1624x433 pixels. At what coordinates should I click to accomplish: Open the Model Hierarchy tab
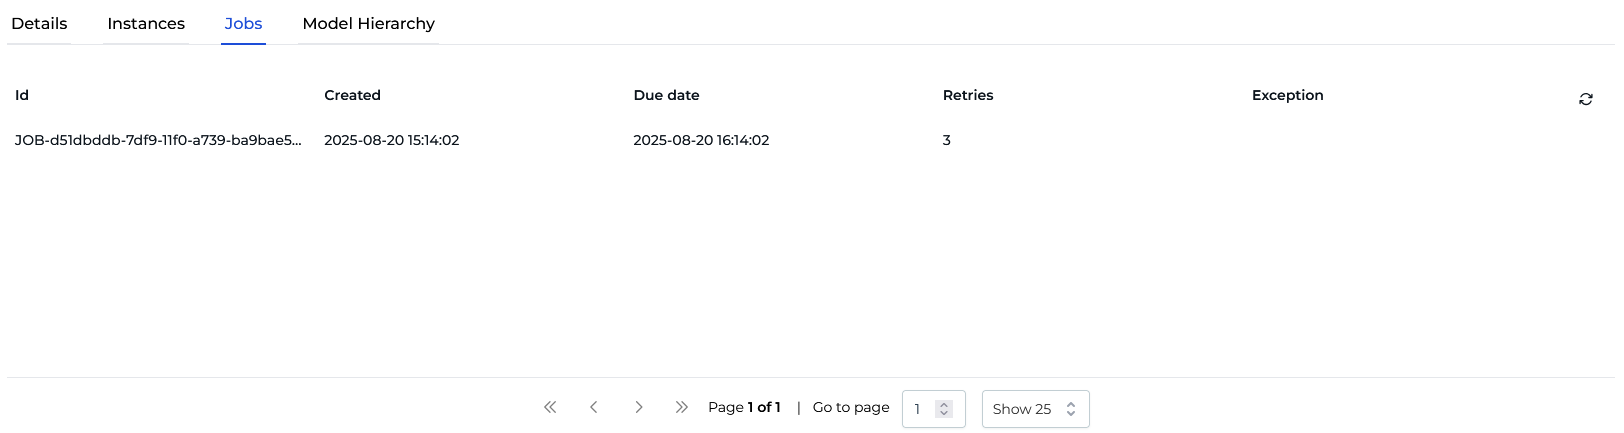tap(368, 23)
